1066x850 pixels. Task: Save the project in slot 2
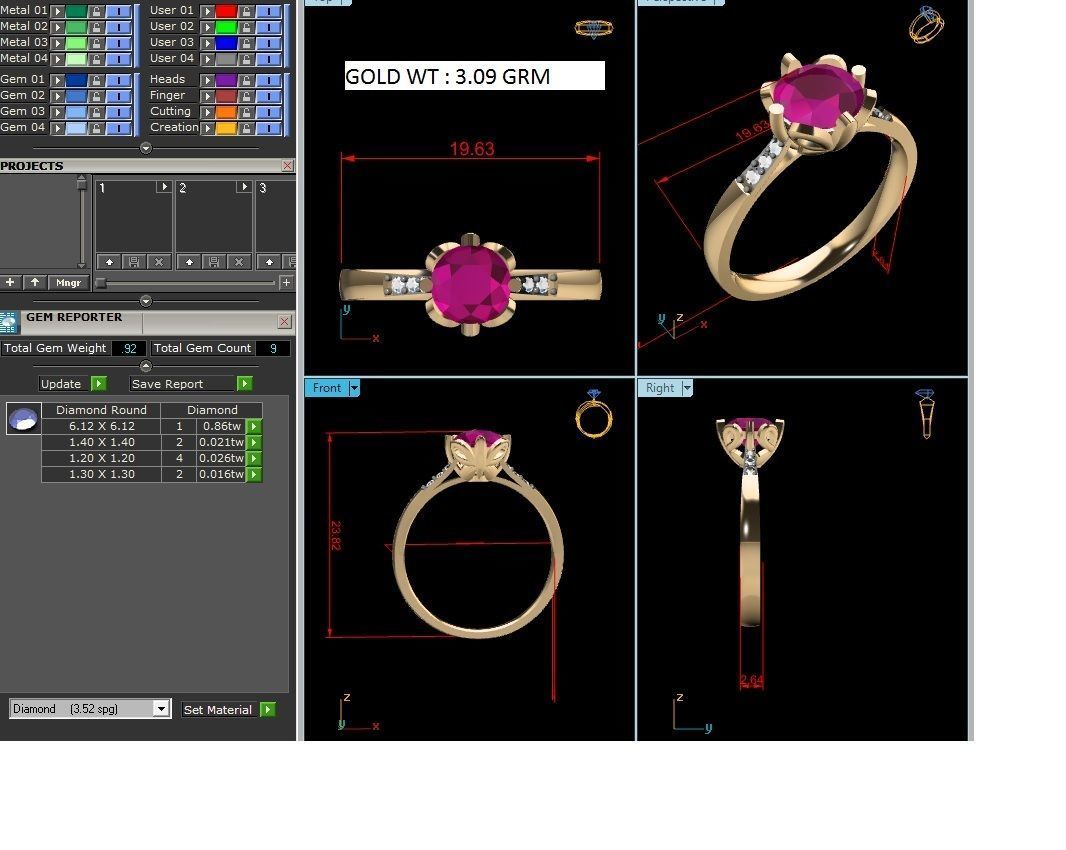214,262
